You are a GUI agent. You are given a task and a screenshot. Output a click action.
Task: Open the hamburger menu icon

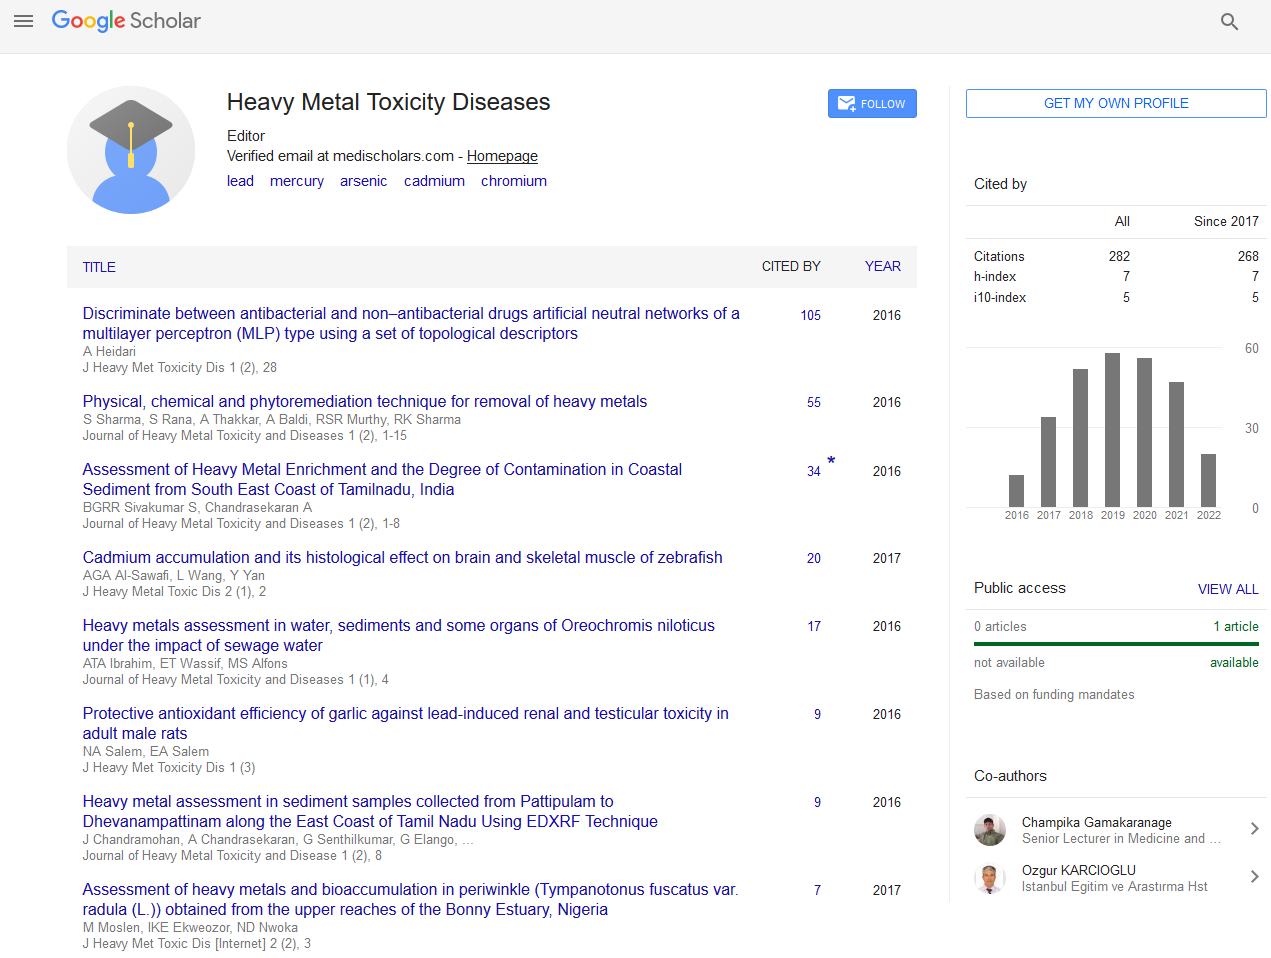(x=24, y=21)
